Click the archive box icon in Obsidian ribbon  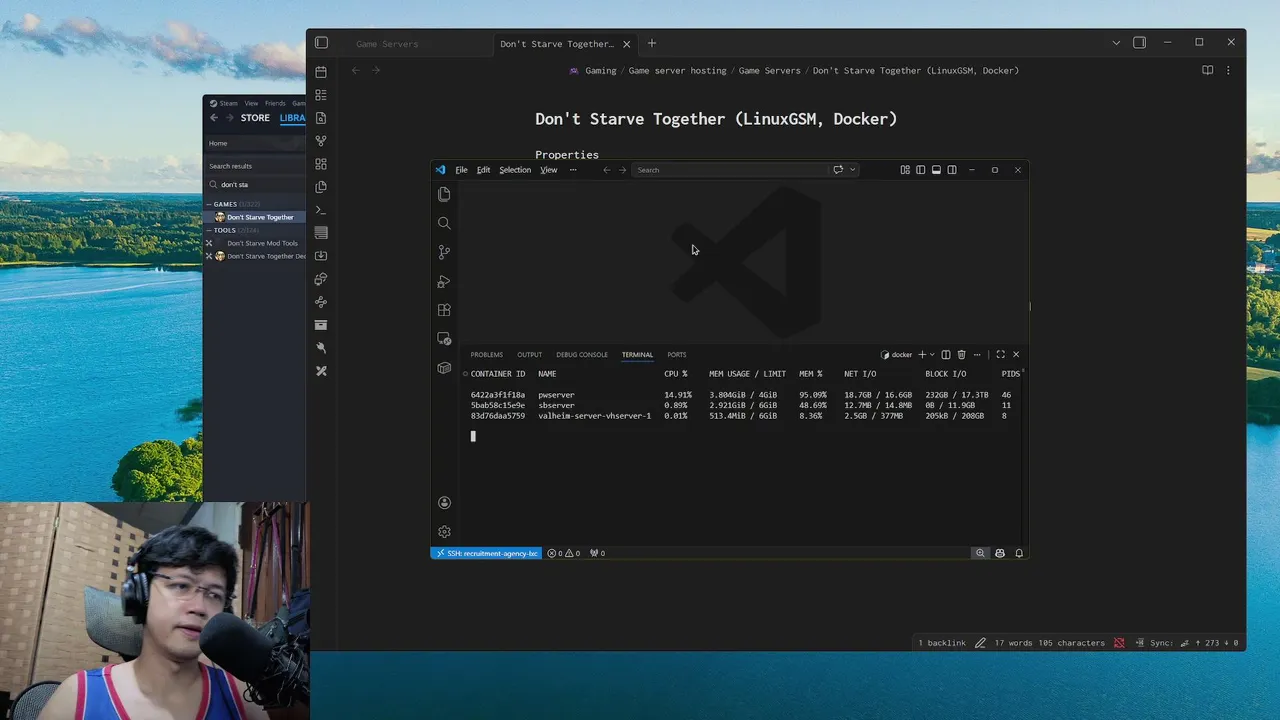(x=321, y=325)
